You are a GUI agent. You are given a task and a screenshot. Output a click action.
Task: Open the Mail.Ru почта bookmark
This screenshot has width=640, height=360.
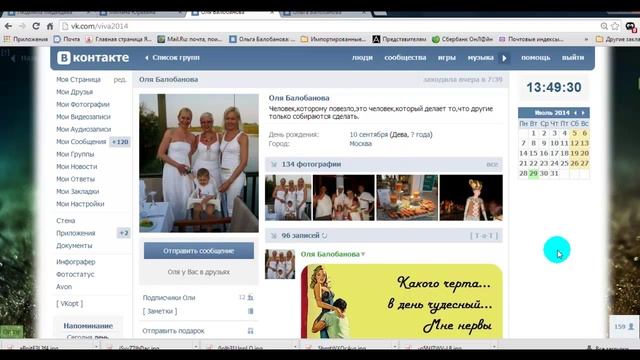190,39
